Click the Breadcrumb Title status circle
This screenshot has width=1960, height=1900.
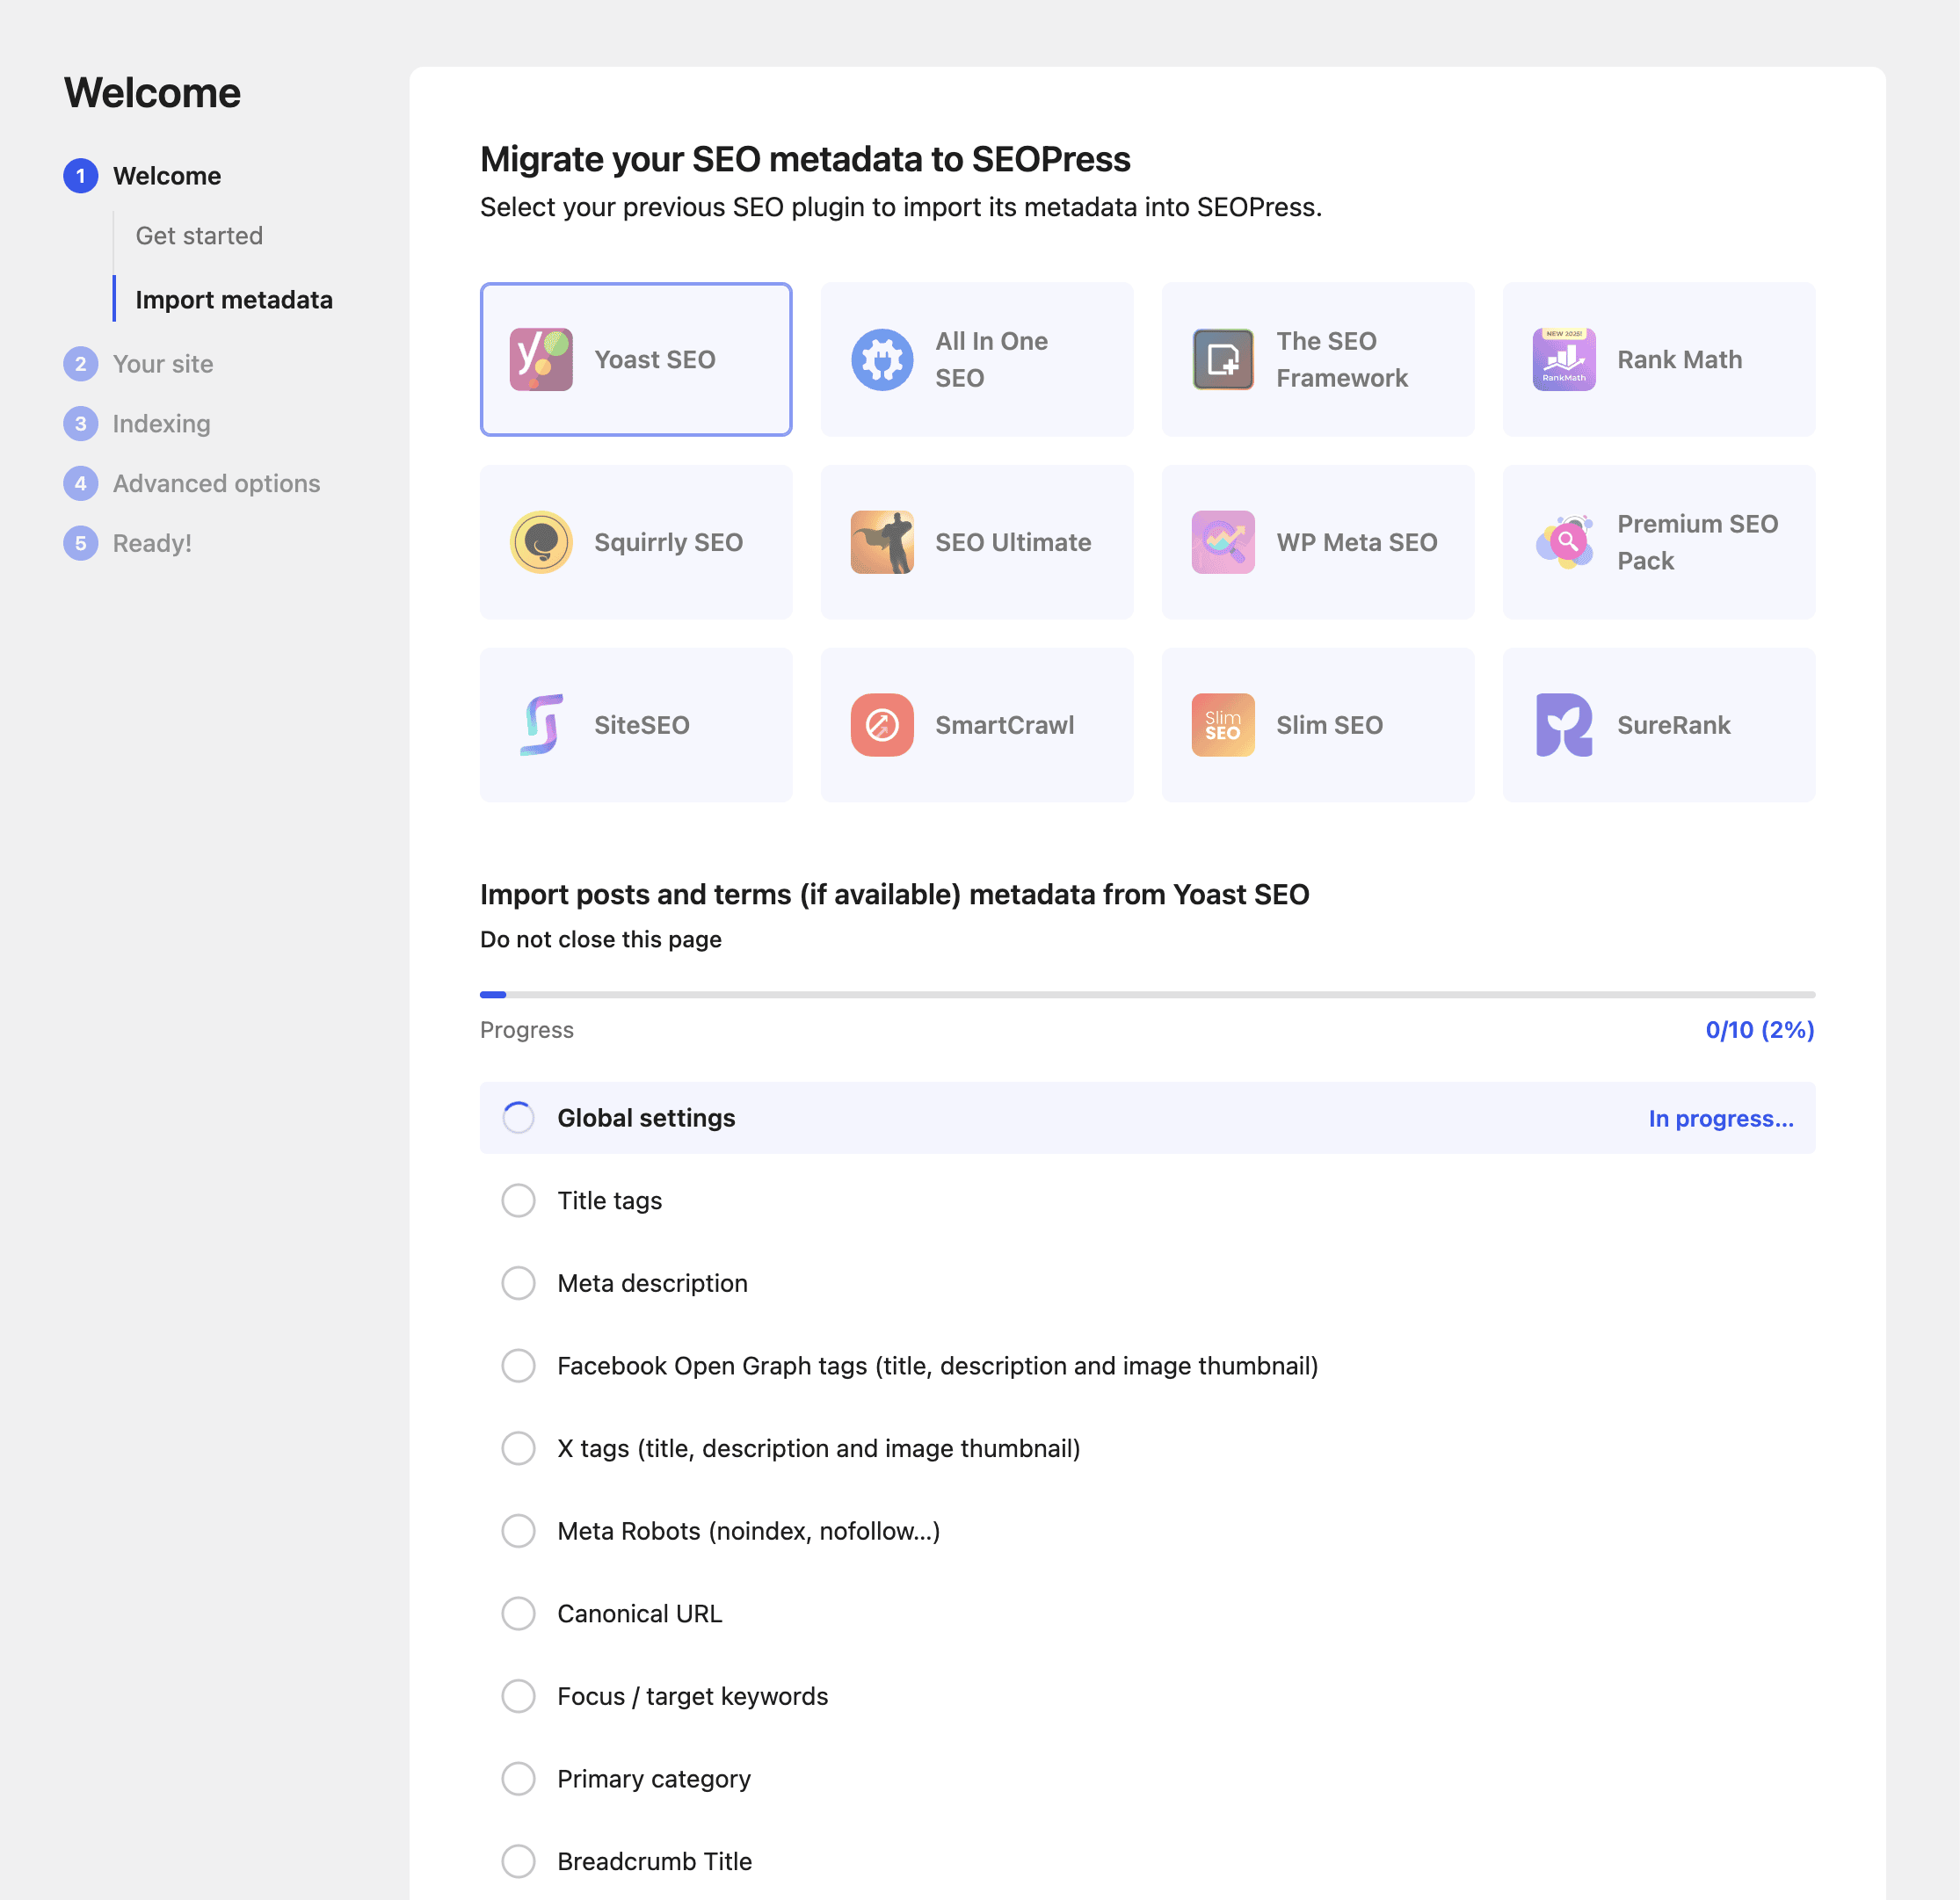(518, 1862)
